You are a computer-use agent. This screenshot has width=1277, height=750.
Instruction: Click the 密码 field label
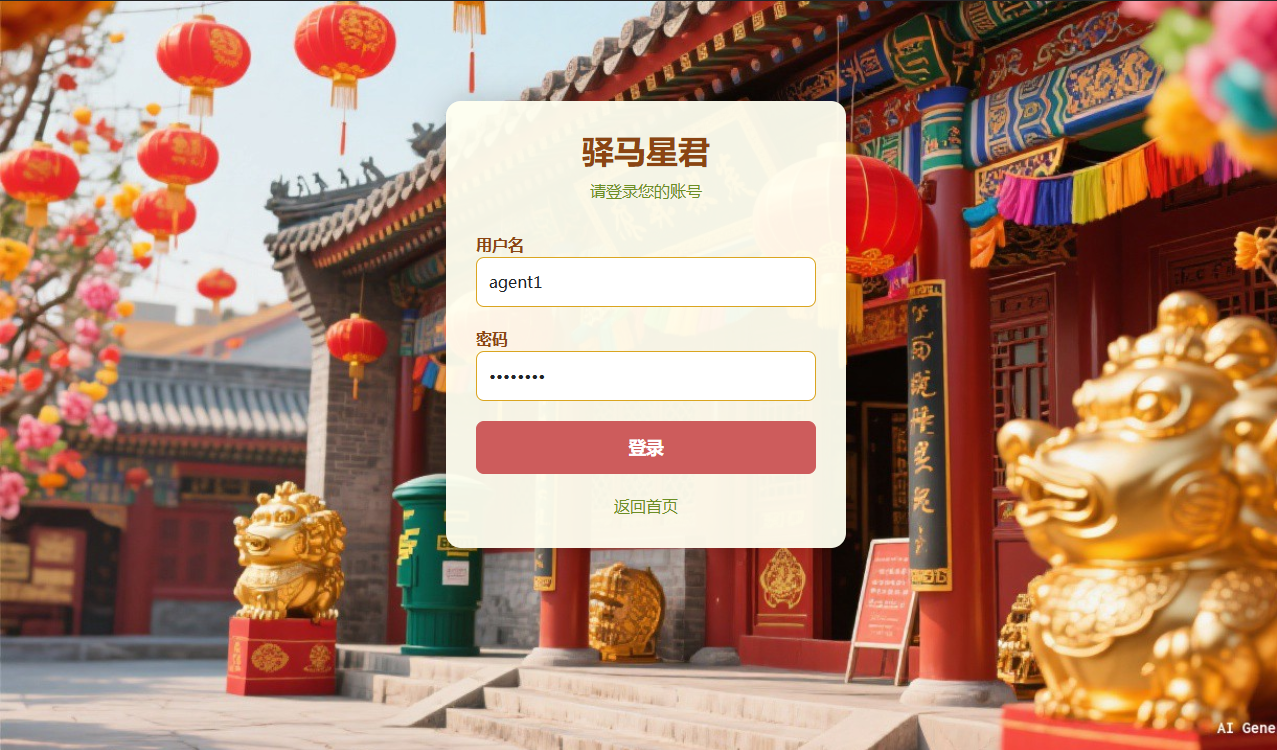pyautogui.click(x=492, y=339)
